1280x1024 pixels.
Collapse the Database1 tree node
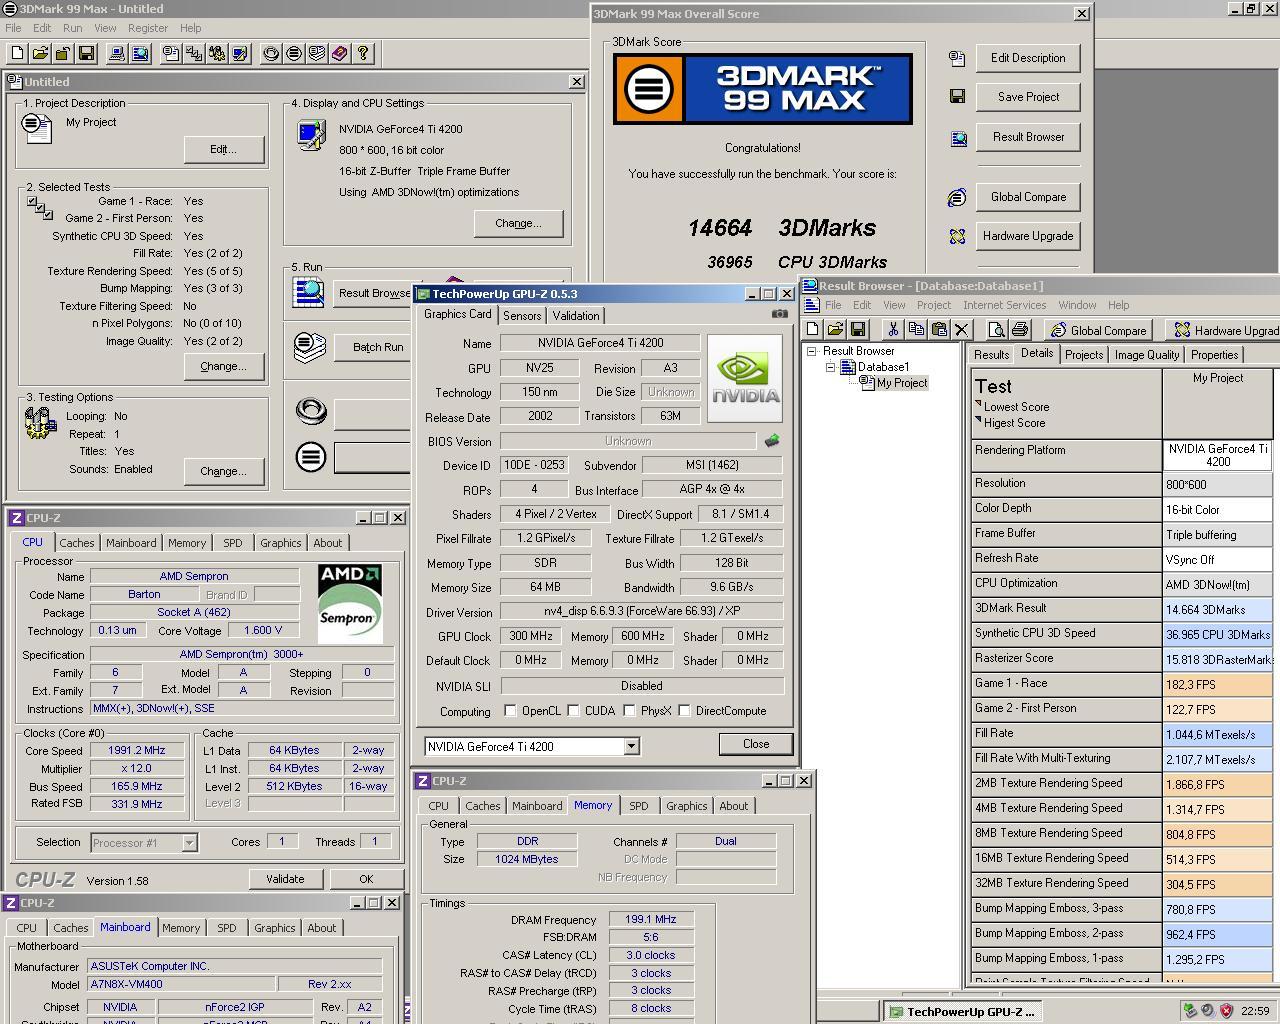[x=830, y=367]
